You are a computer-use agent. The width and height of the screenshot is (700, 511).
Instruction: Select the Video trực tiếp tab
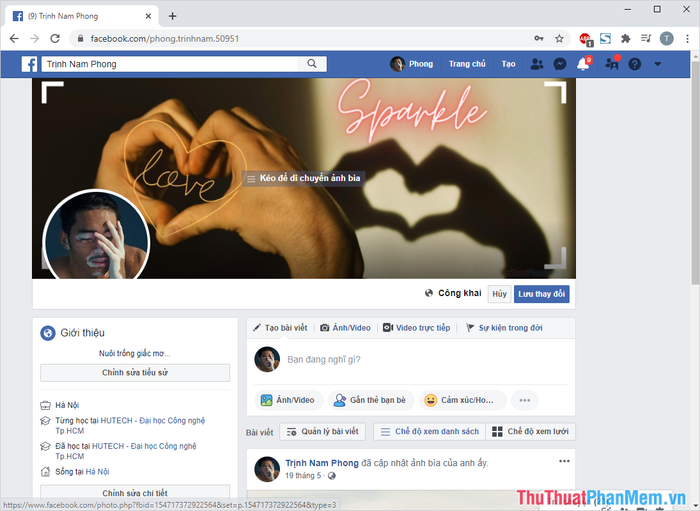pyautogui.click(x=417, y=328)
